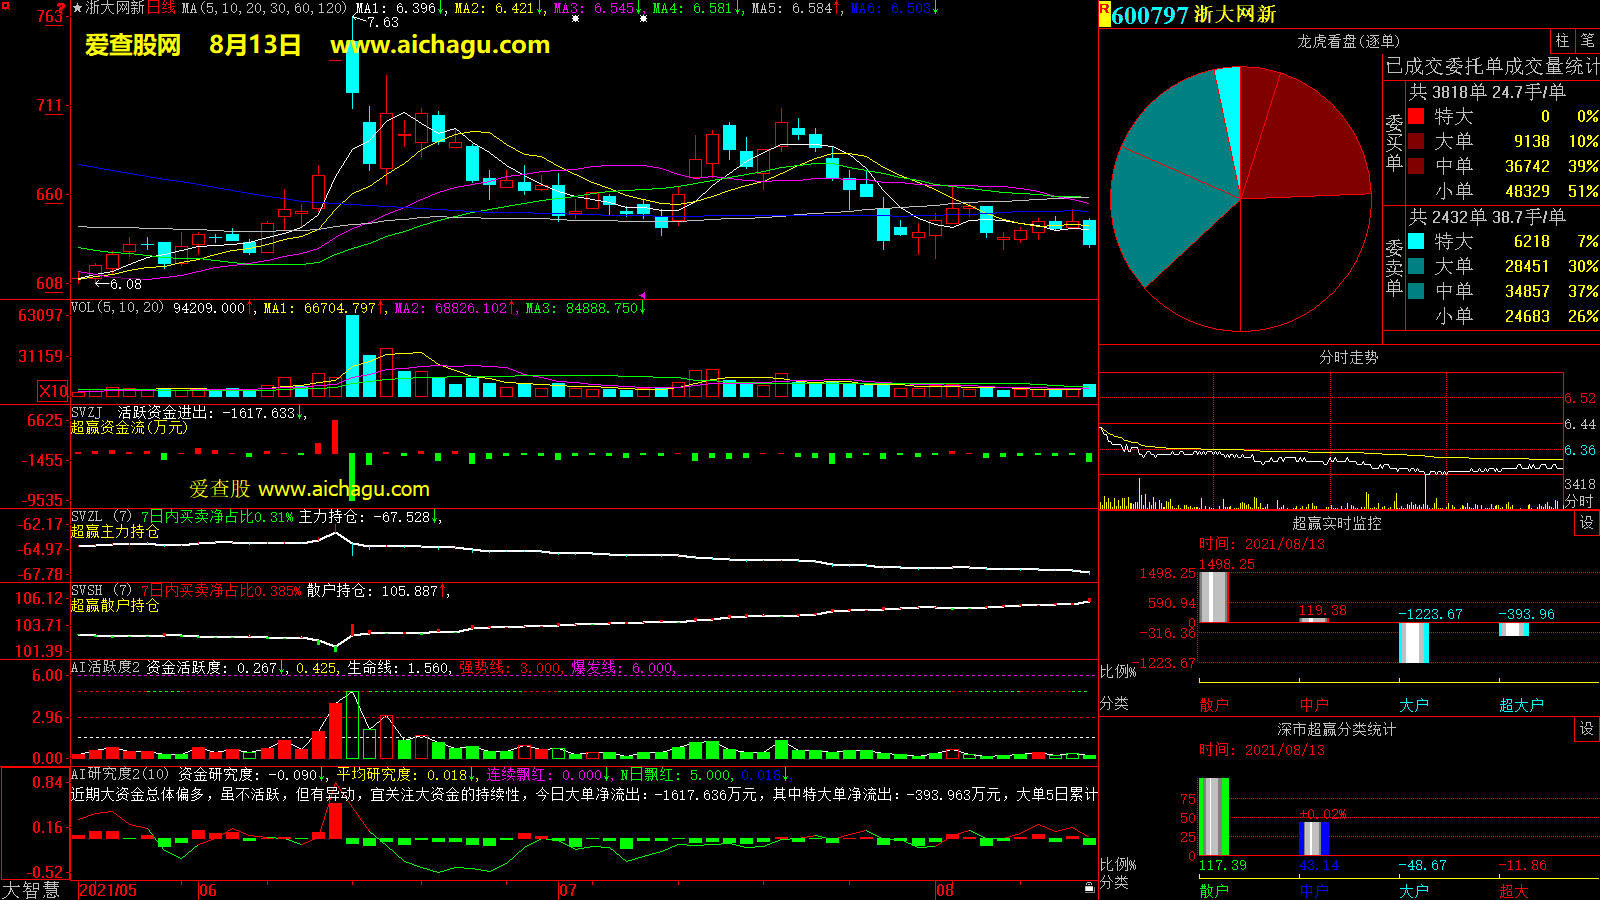
Task: Click the VOL(5,10,20) indicator label
Action: 117,308
